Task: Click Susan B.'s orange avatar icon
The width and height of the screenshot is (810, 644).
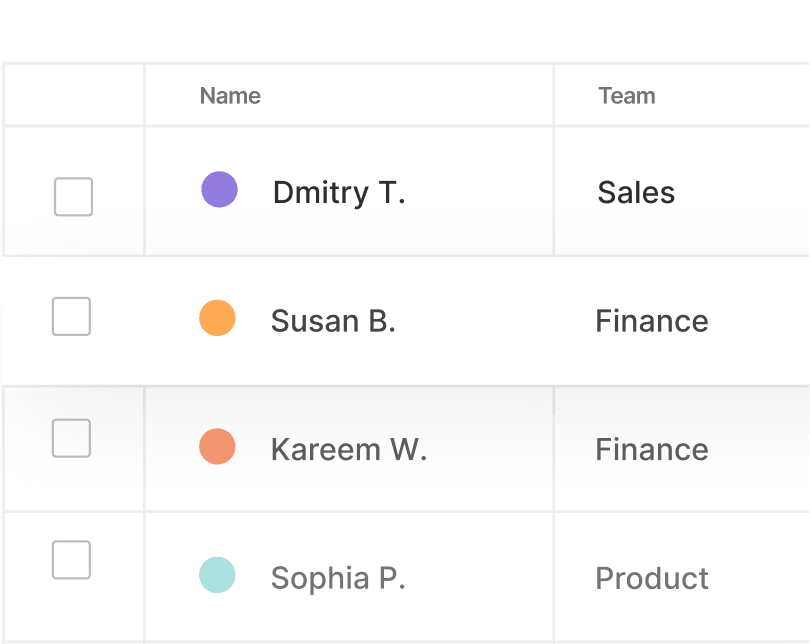Action: point(217,318)
